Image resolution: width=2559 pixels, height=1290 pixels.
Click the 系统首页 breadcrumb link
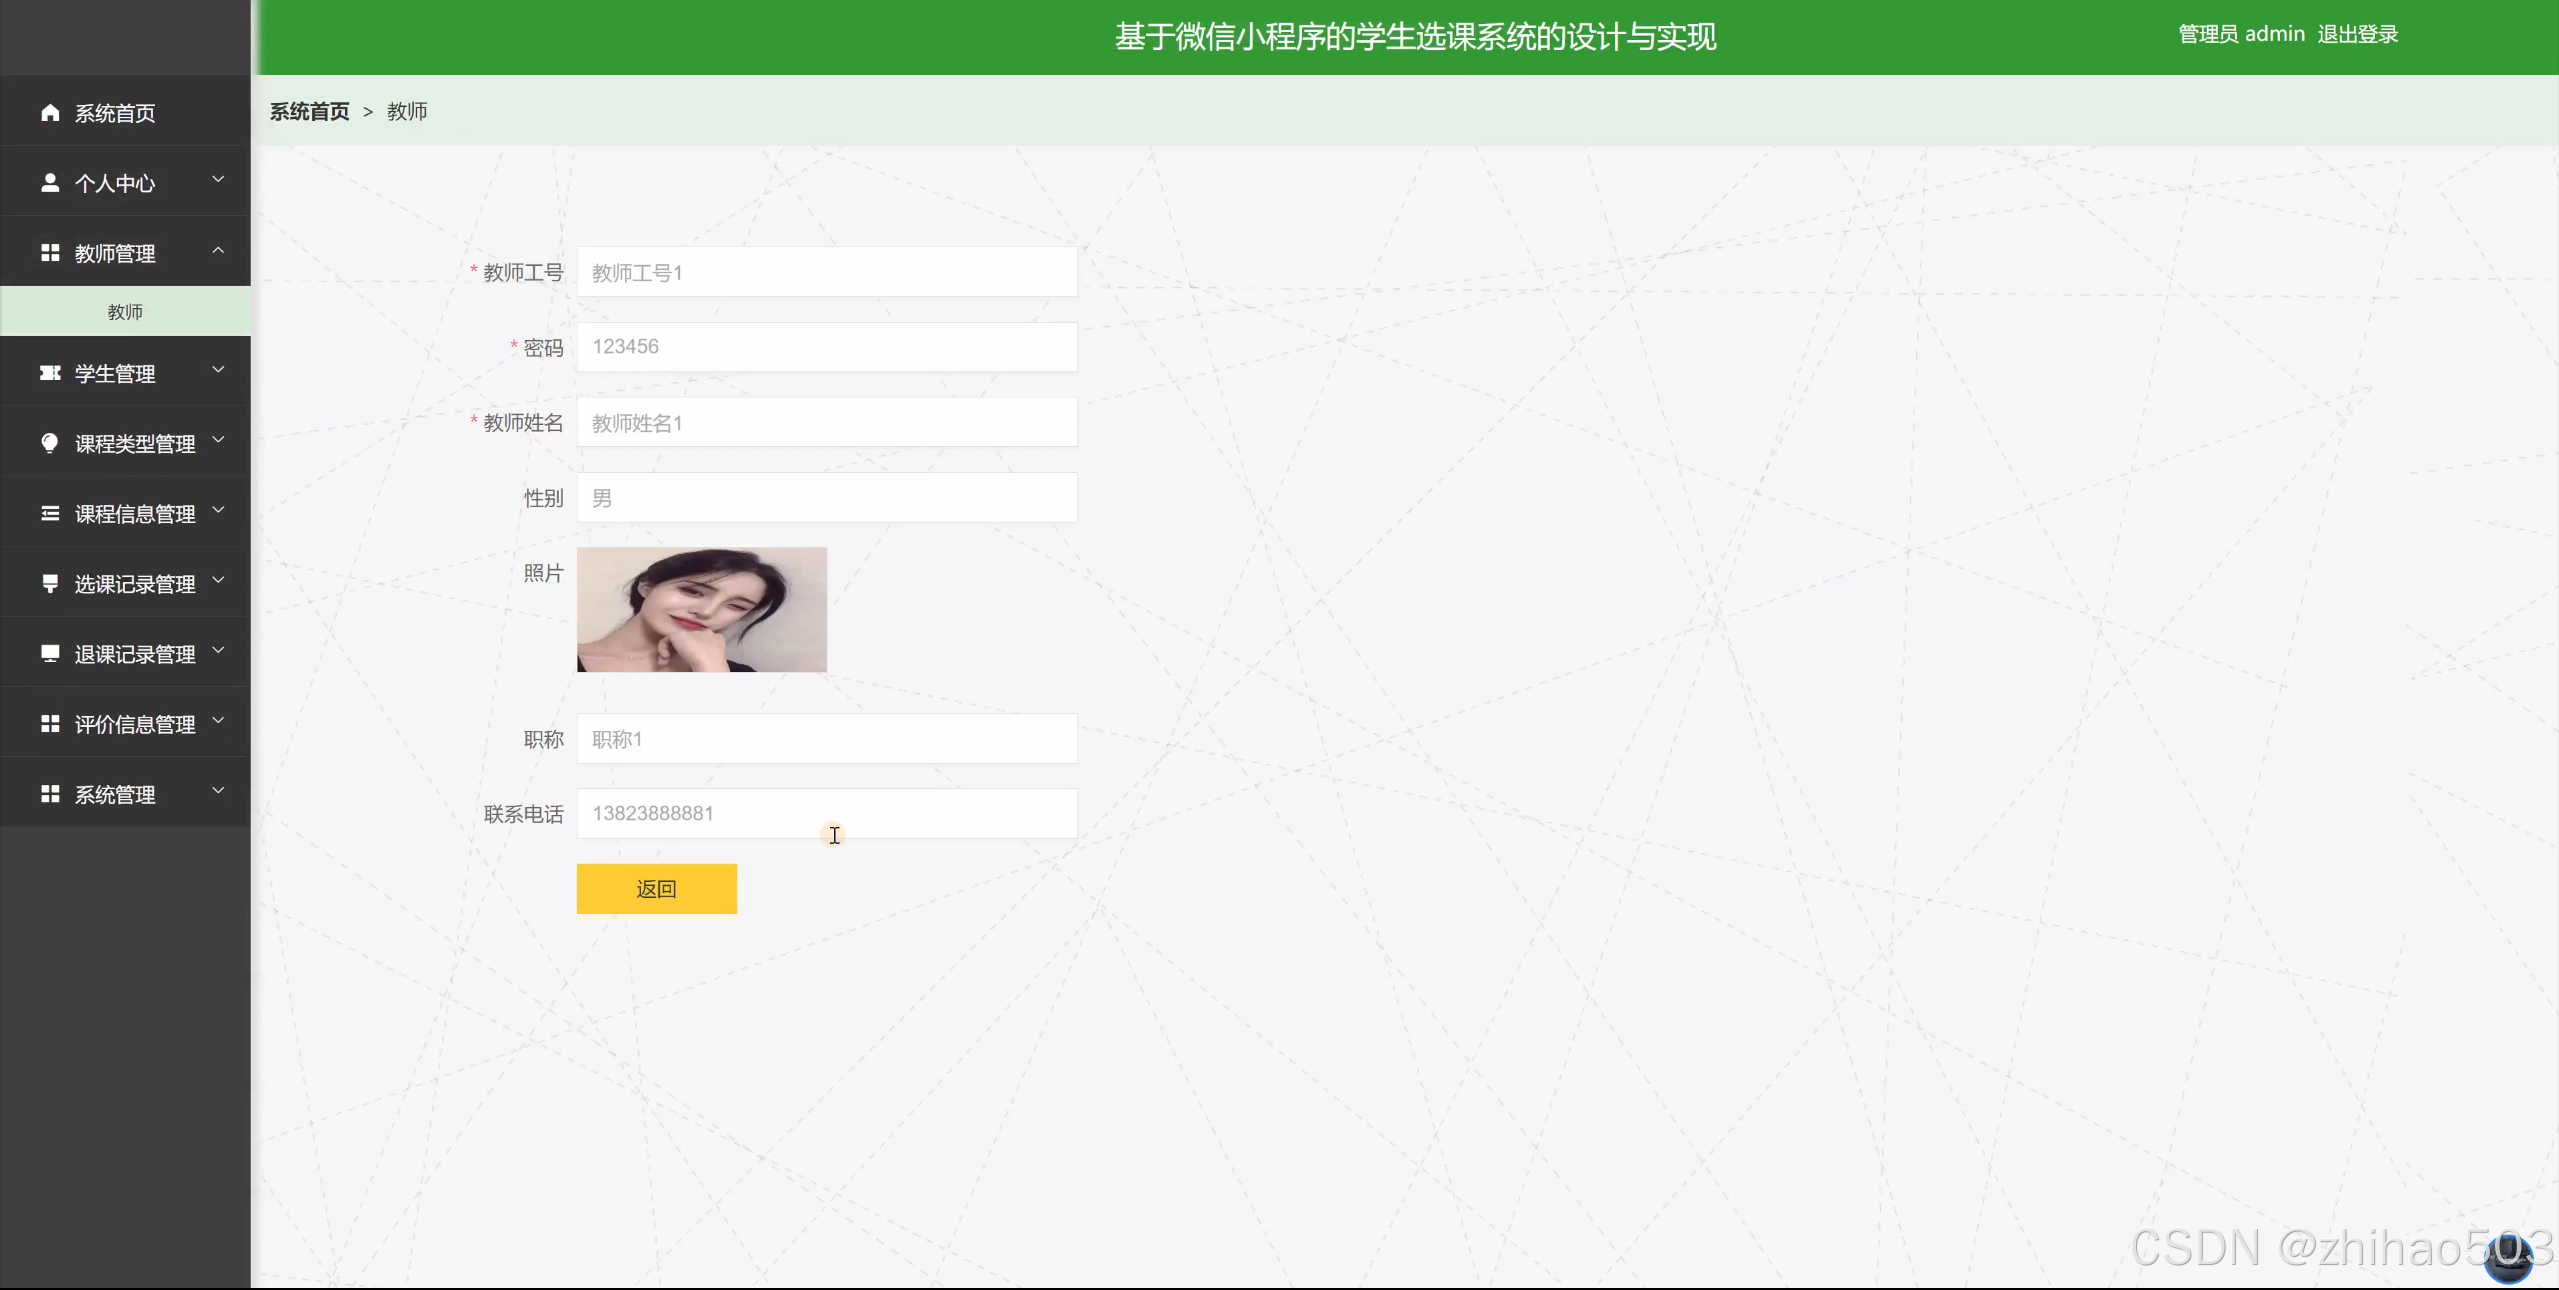pyautogui.click(x=310, y=112)
